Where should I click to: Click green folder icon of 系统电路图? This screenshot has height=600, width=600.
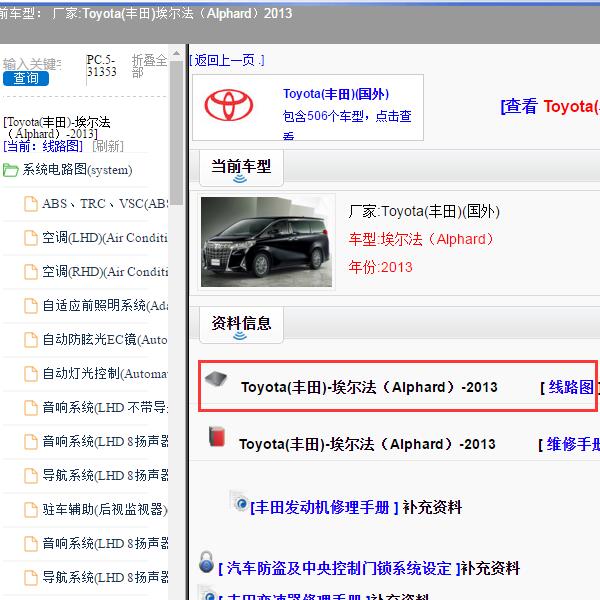coord(10,170)
